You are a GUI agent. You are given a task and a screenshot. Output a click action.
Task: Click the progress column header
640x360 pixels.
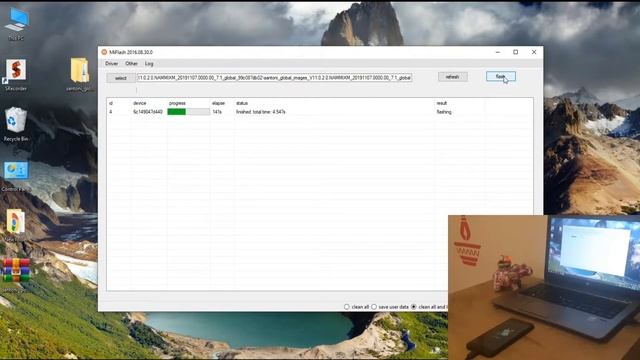[177, 103]
